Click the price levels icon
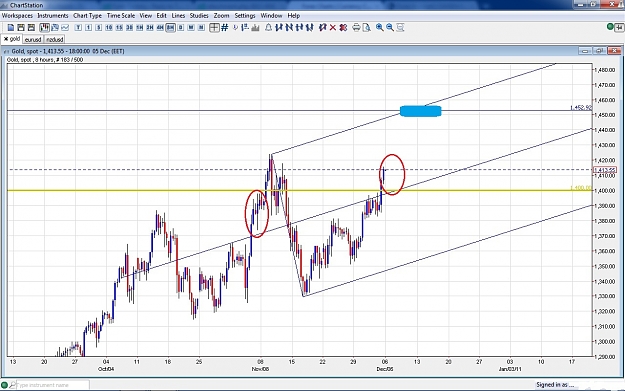Image resolution: width=625 pixels, height=391 pixels. (x=245, y=28)
